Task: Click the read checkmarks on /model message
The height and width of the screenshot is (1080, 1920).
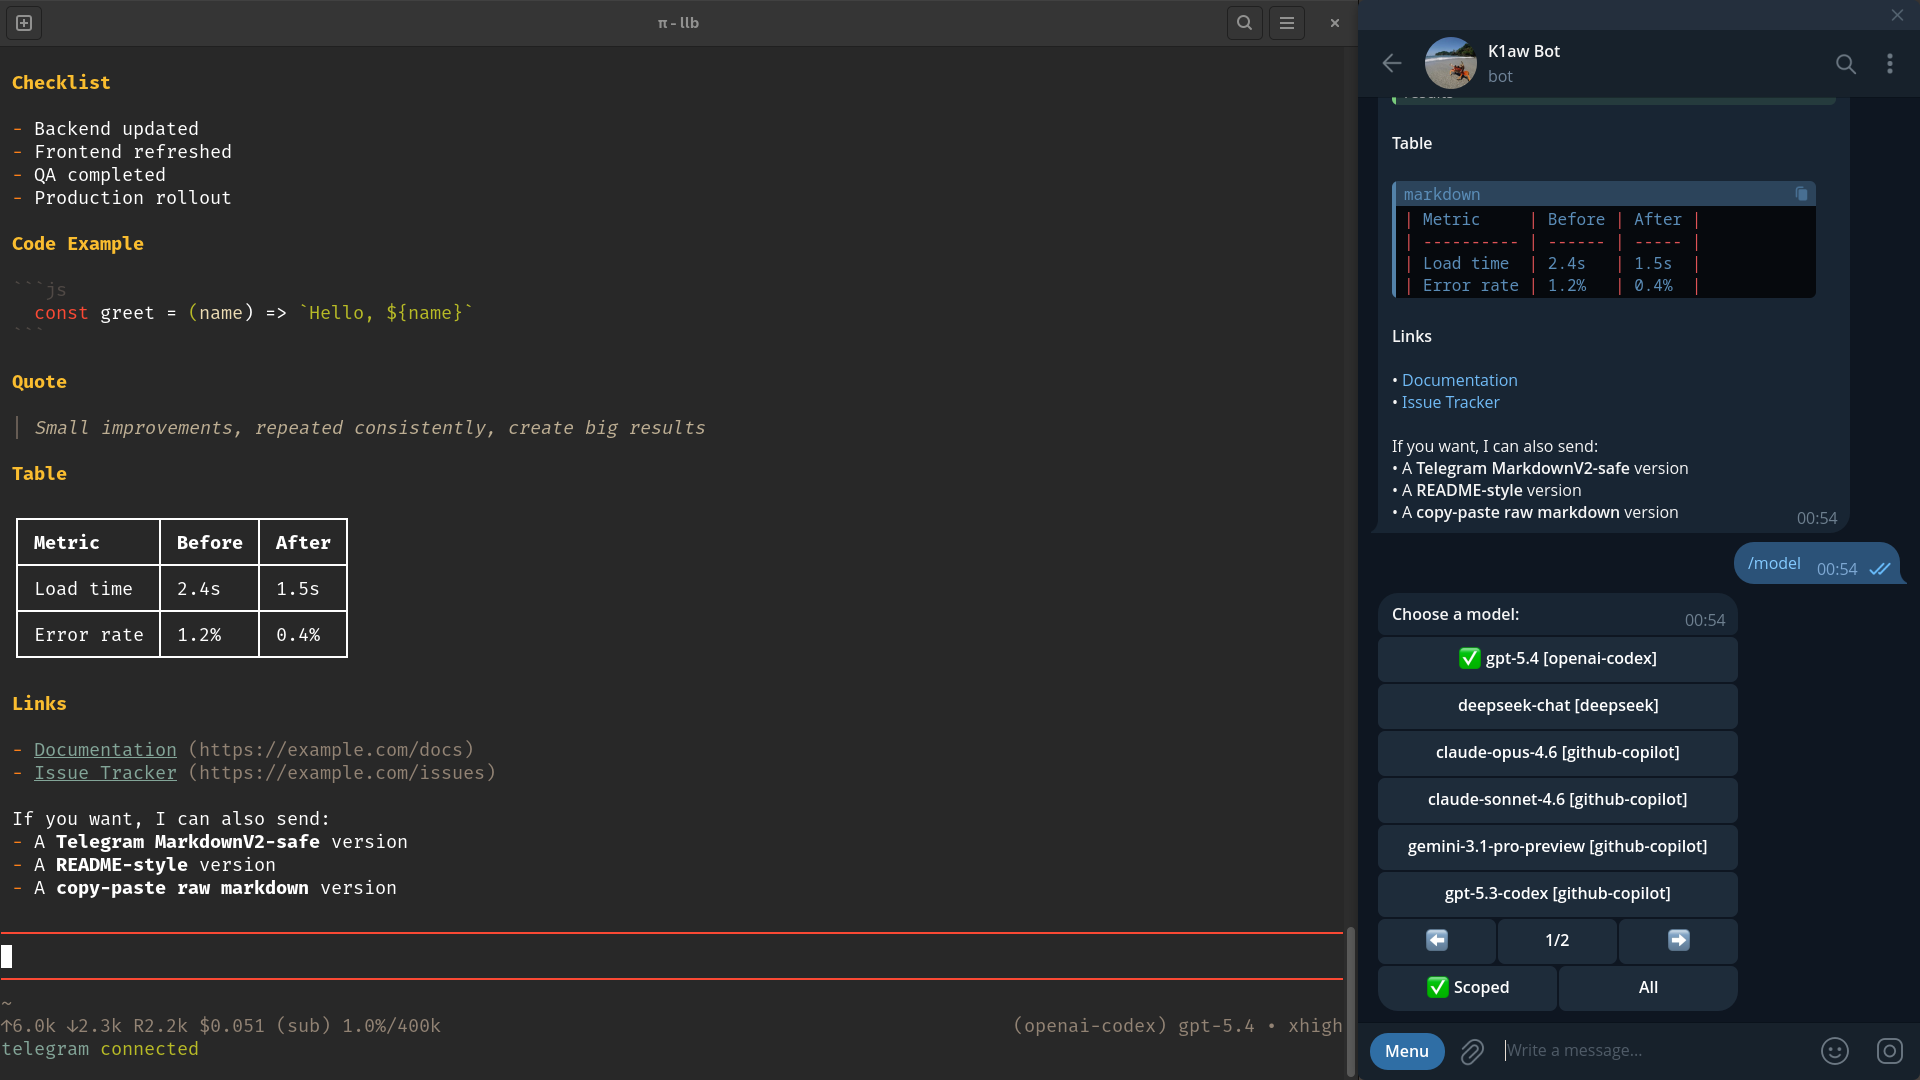Action: [x=1880, y=569]
